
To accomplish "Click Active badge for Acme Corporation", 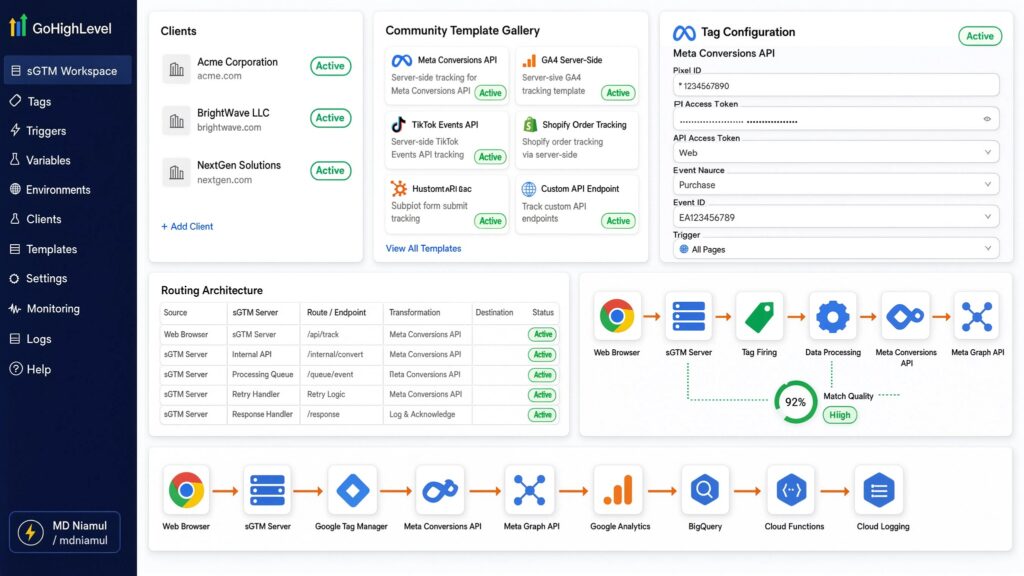I will tap(330, 66).
